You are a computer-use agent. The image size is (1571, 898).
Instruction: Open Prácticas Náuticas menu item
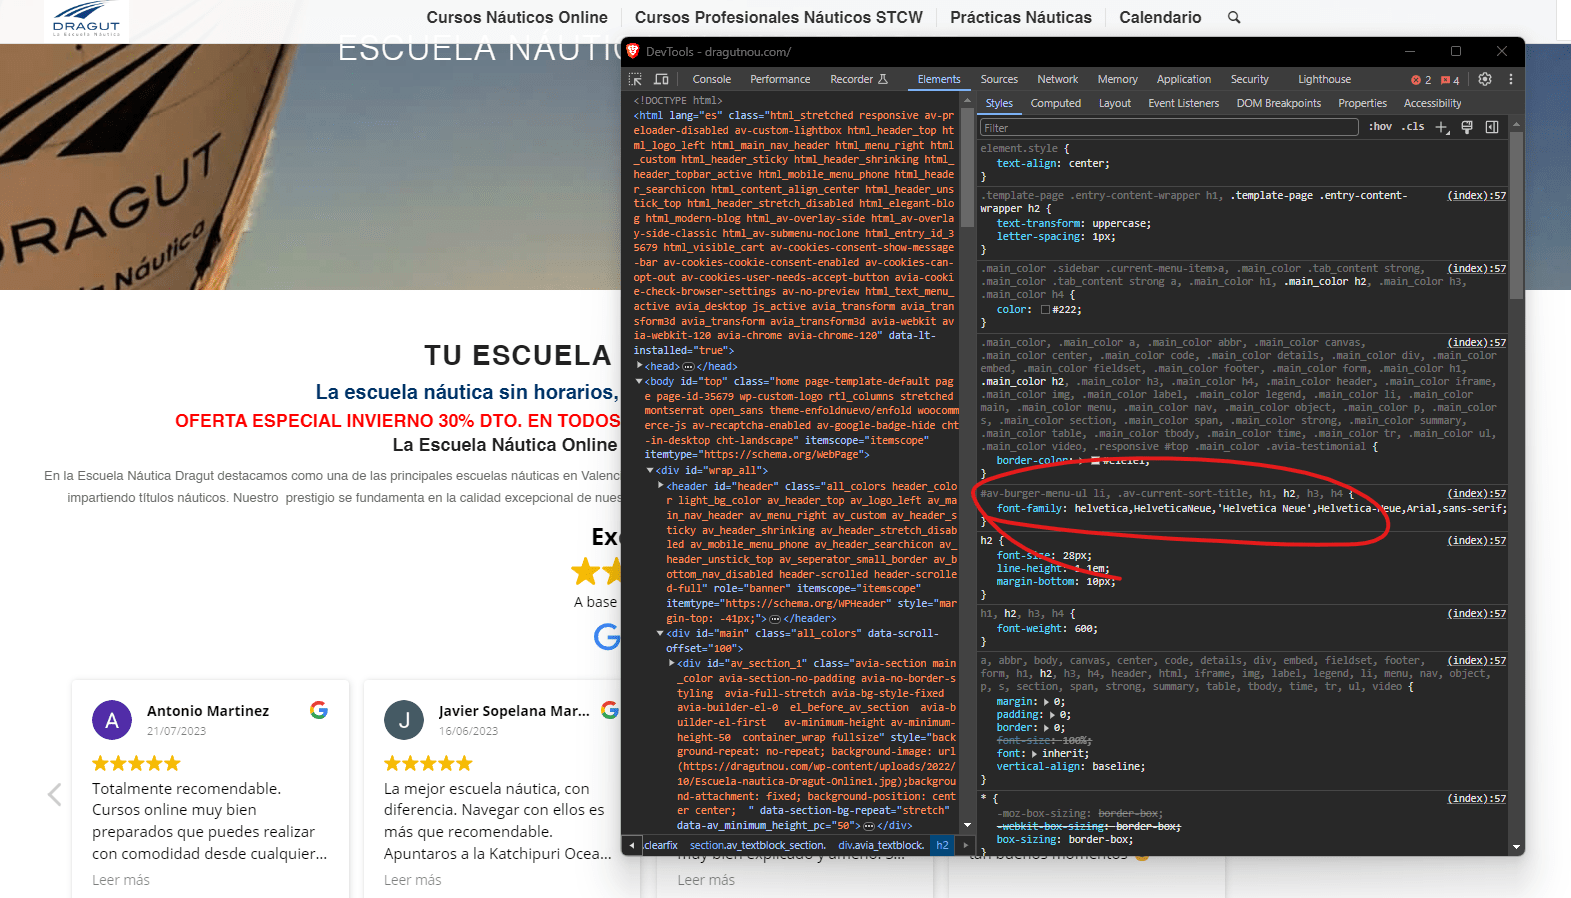click(1021, 17)
